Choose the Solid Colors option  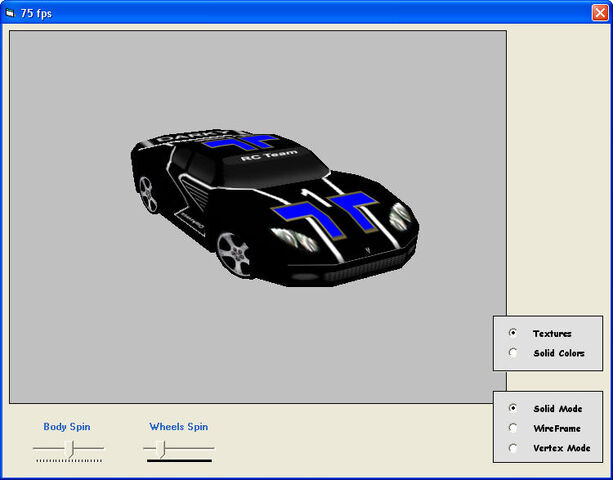[x=513, y=353]
